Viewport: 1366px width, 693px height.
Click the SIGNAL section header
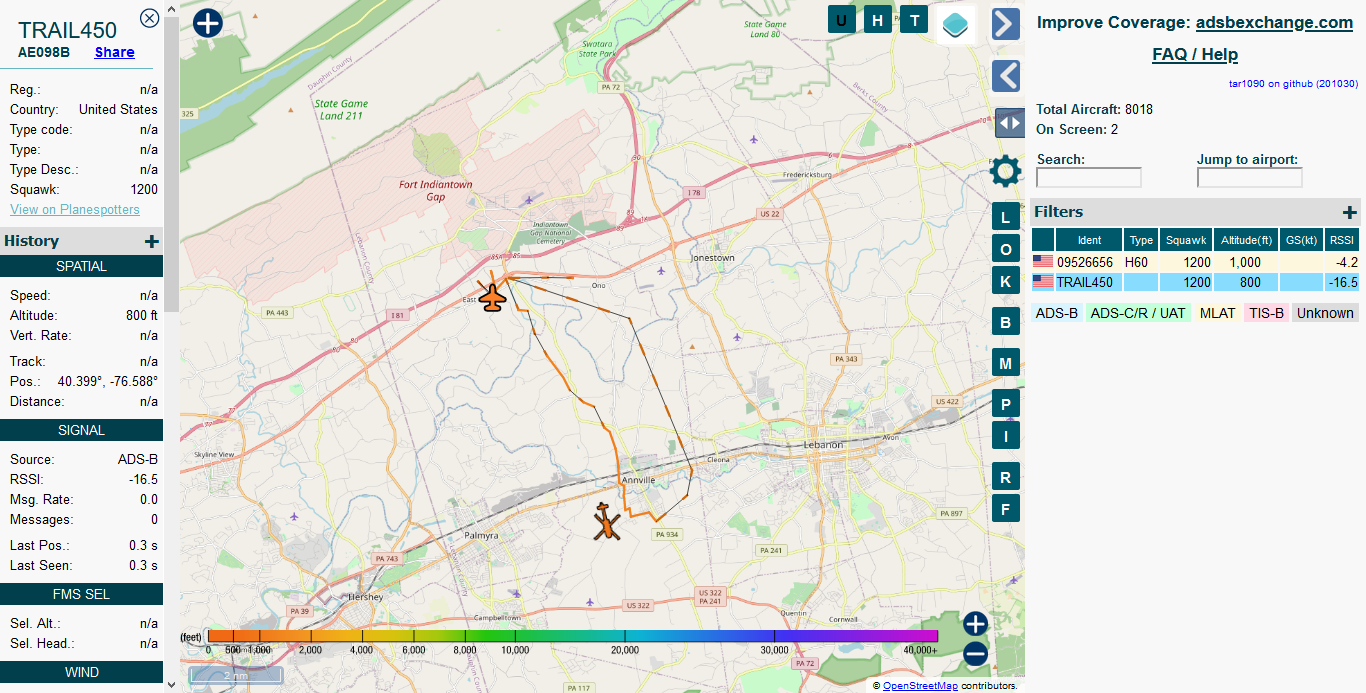tap(81, 430)
